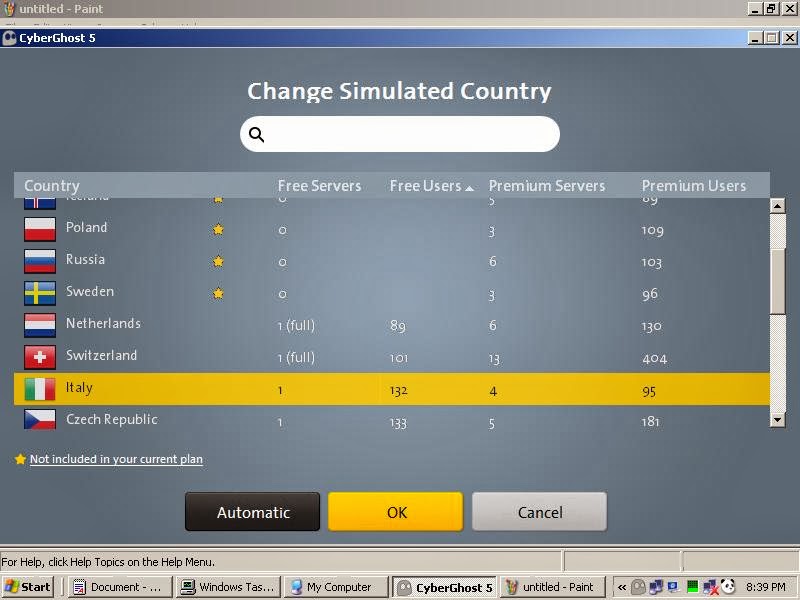This screenshot has height=600, width=800.
Task: Sort by Free Users column header
Action: [431, 186]
